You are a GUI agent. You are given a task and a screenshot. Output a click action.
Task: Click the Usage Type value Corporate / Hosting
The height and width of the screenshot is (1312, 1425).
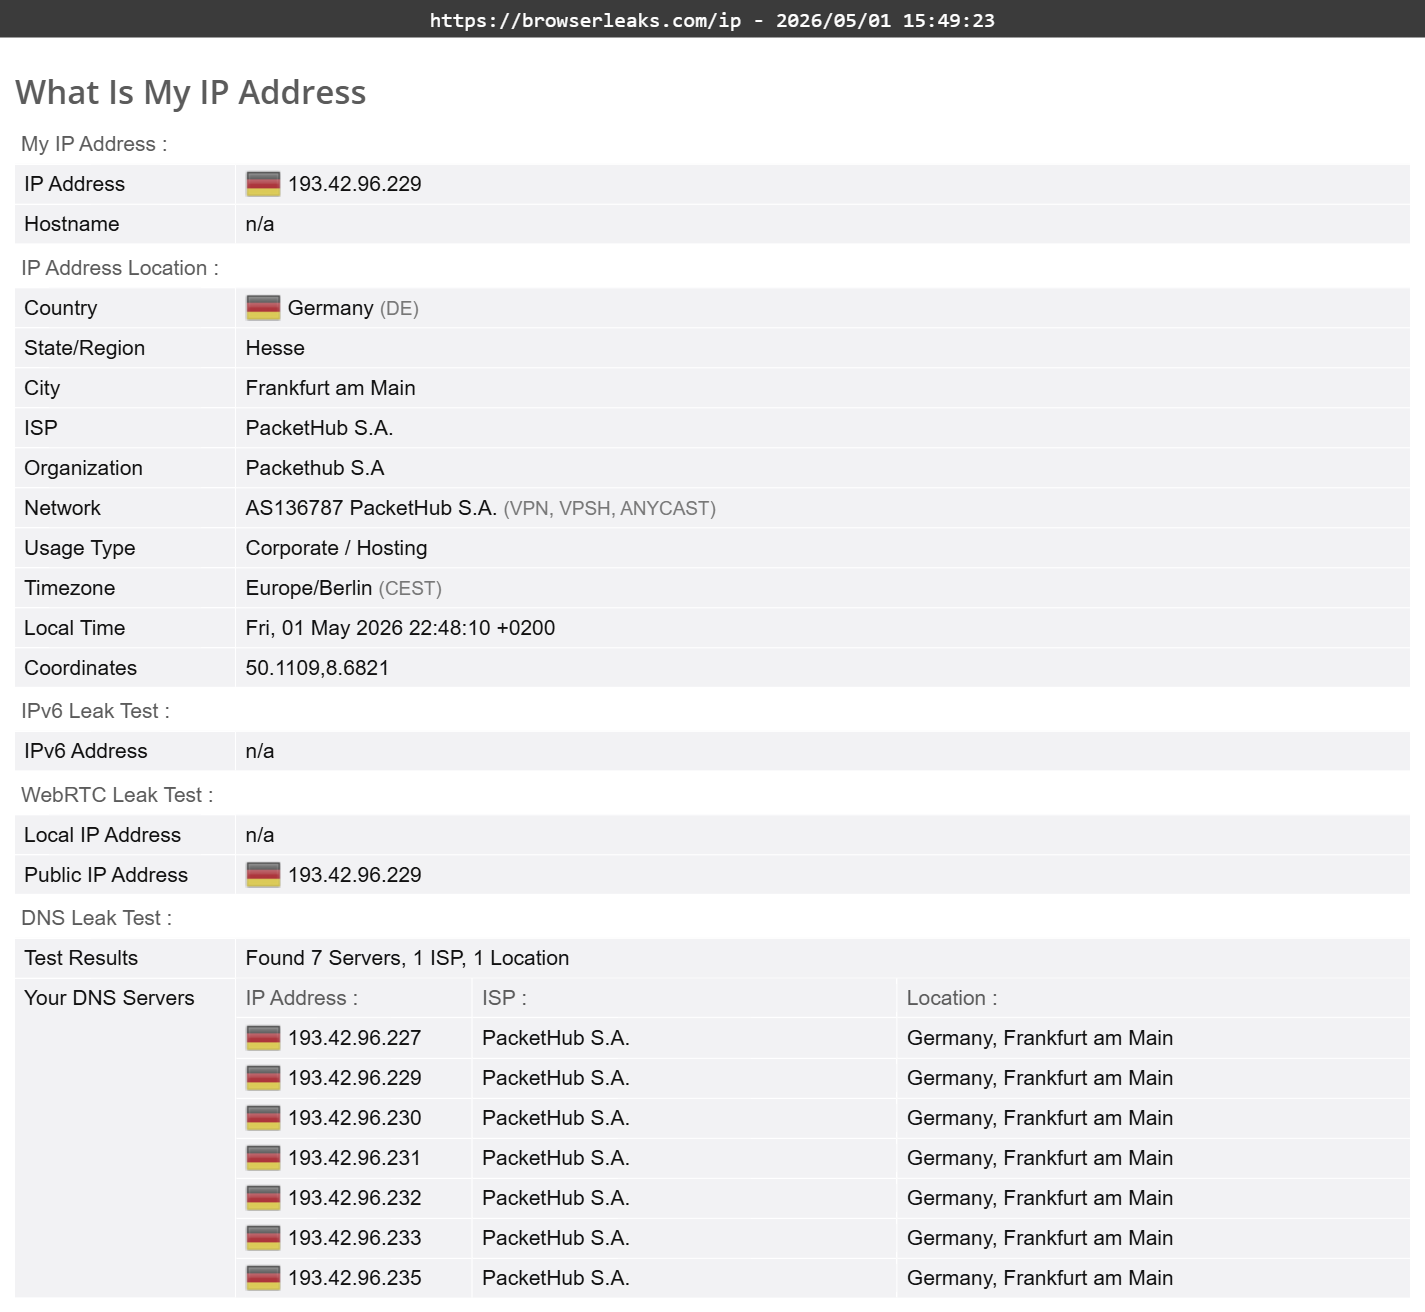click(x=337, y=548)
